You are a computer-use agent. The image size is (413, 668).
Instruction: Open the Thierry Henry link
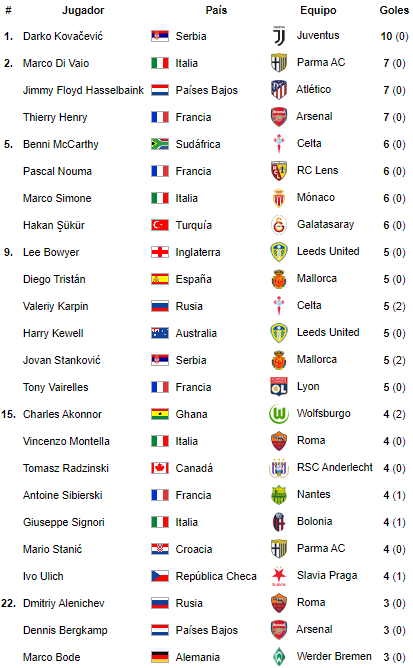55,117
